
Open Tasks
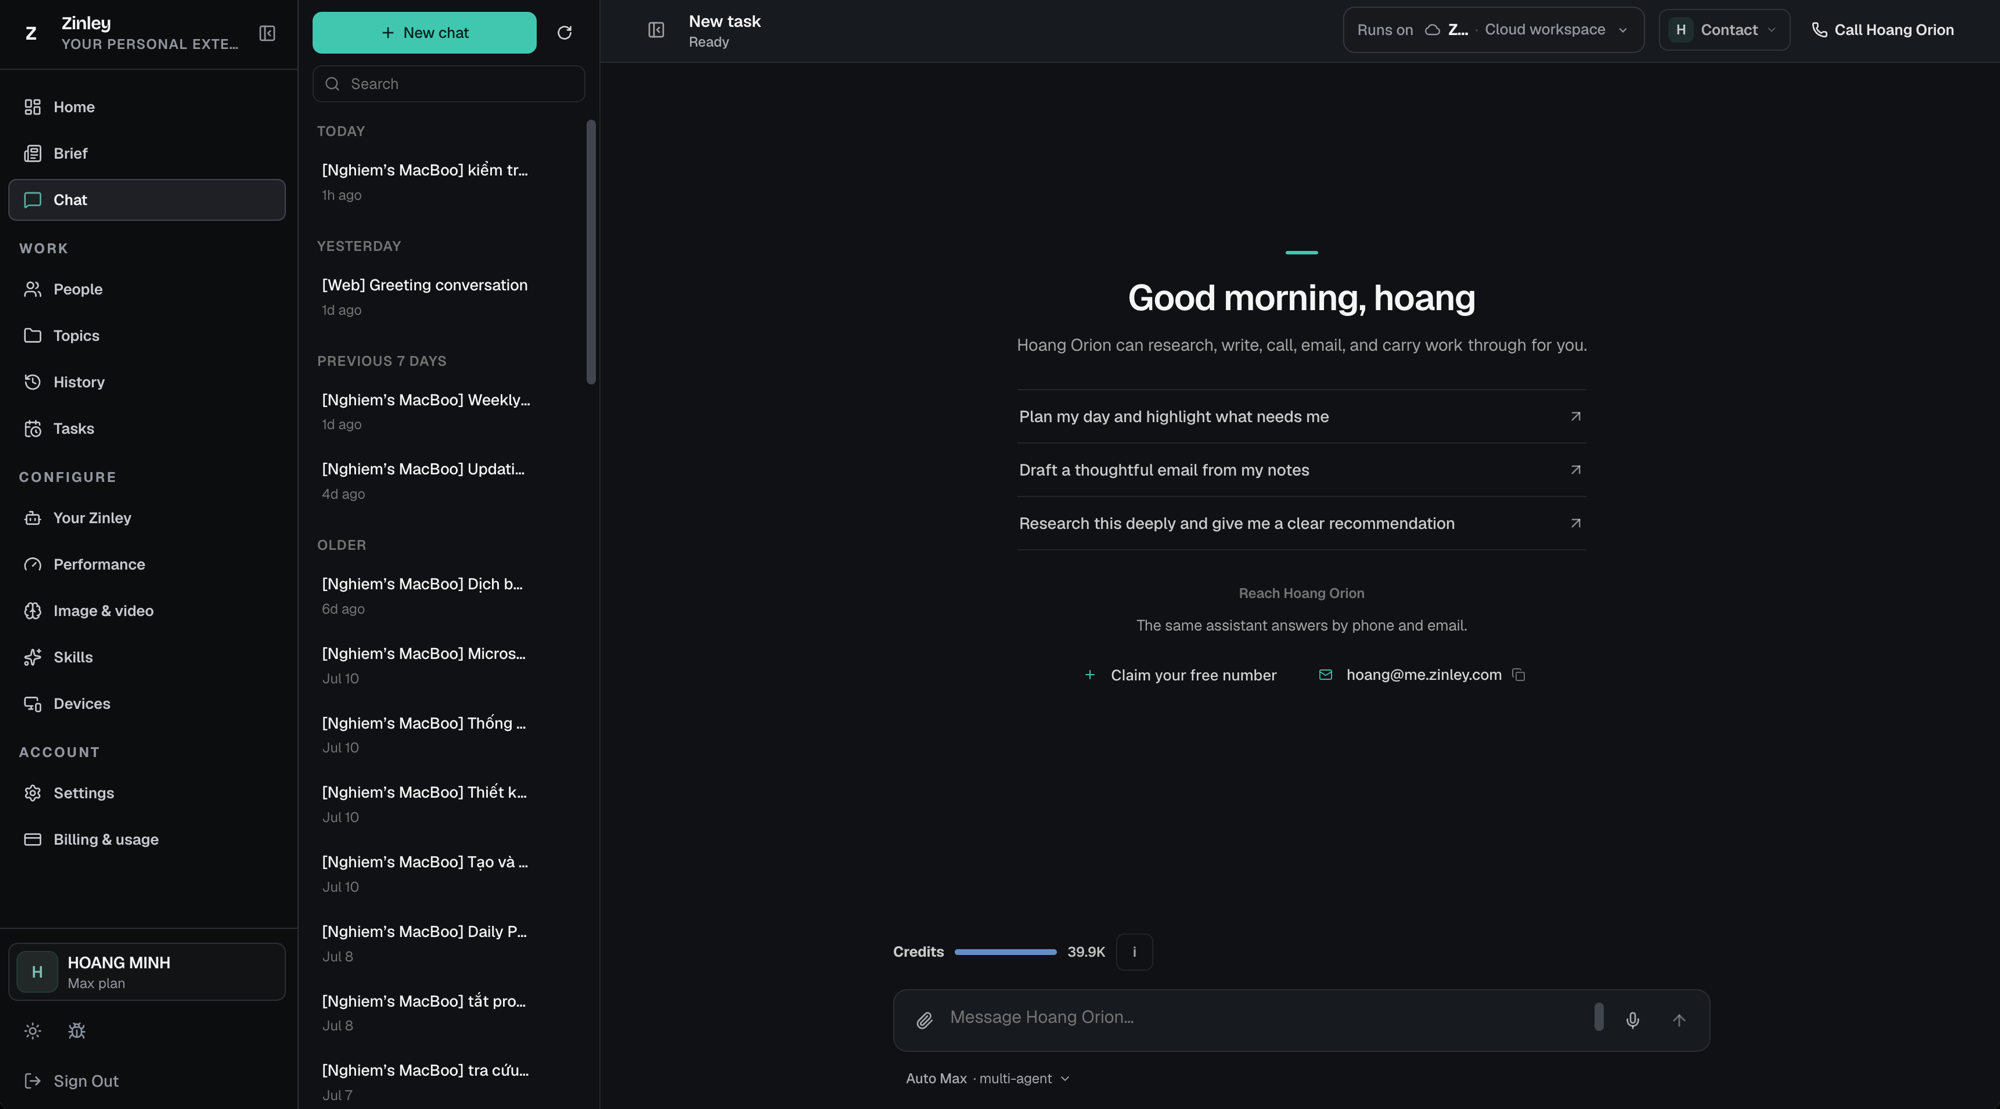(147, 429)
